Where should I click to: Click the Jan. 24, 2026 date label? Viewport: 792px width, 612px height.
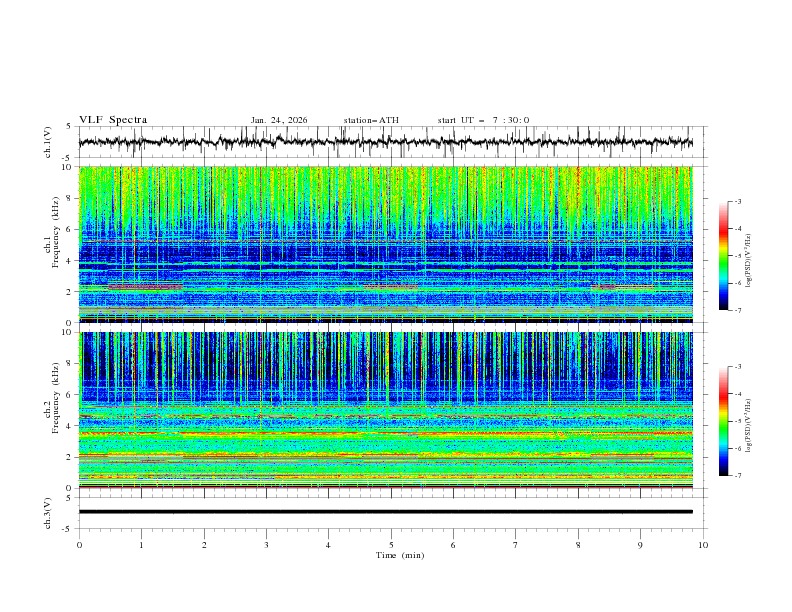(x=279, y=120)
